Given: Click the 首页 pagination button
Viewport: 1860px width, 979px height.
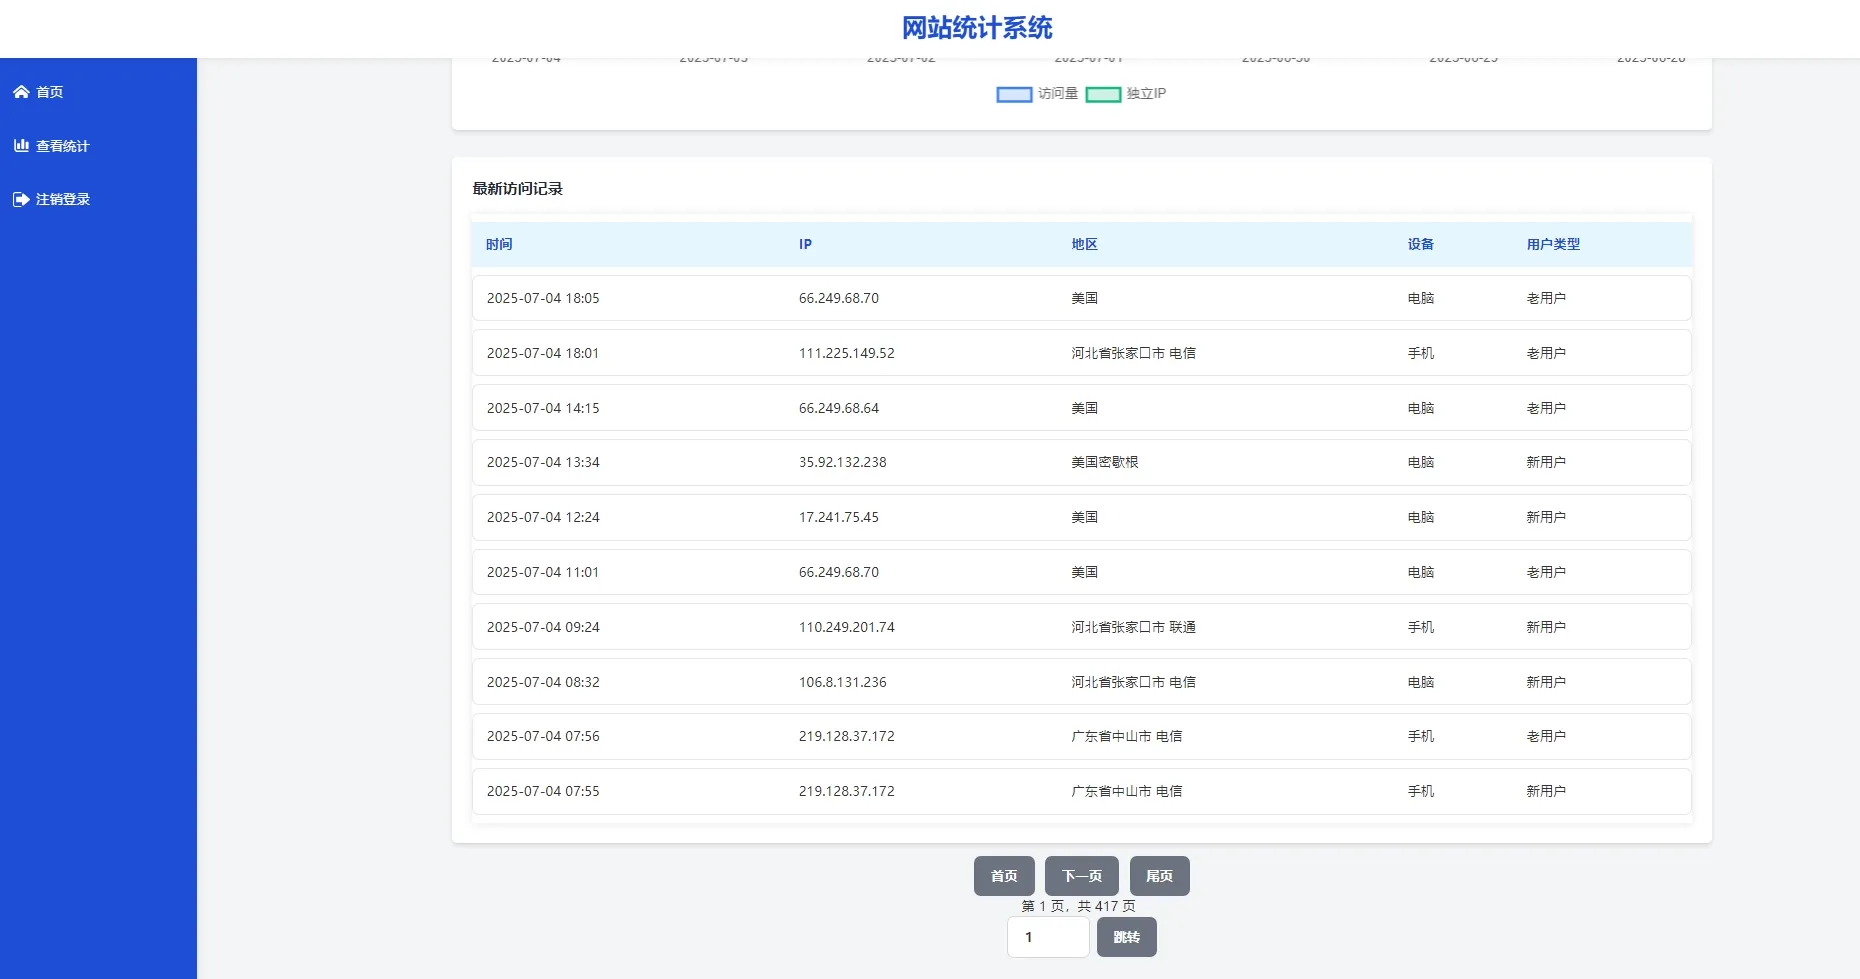Looking at the screenshot, I should pos(1003,875).
